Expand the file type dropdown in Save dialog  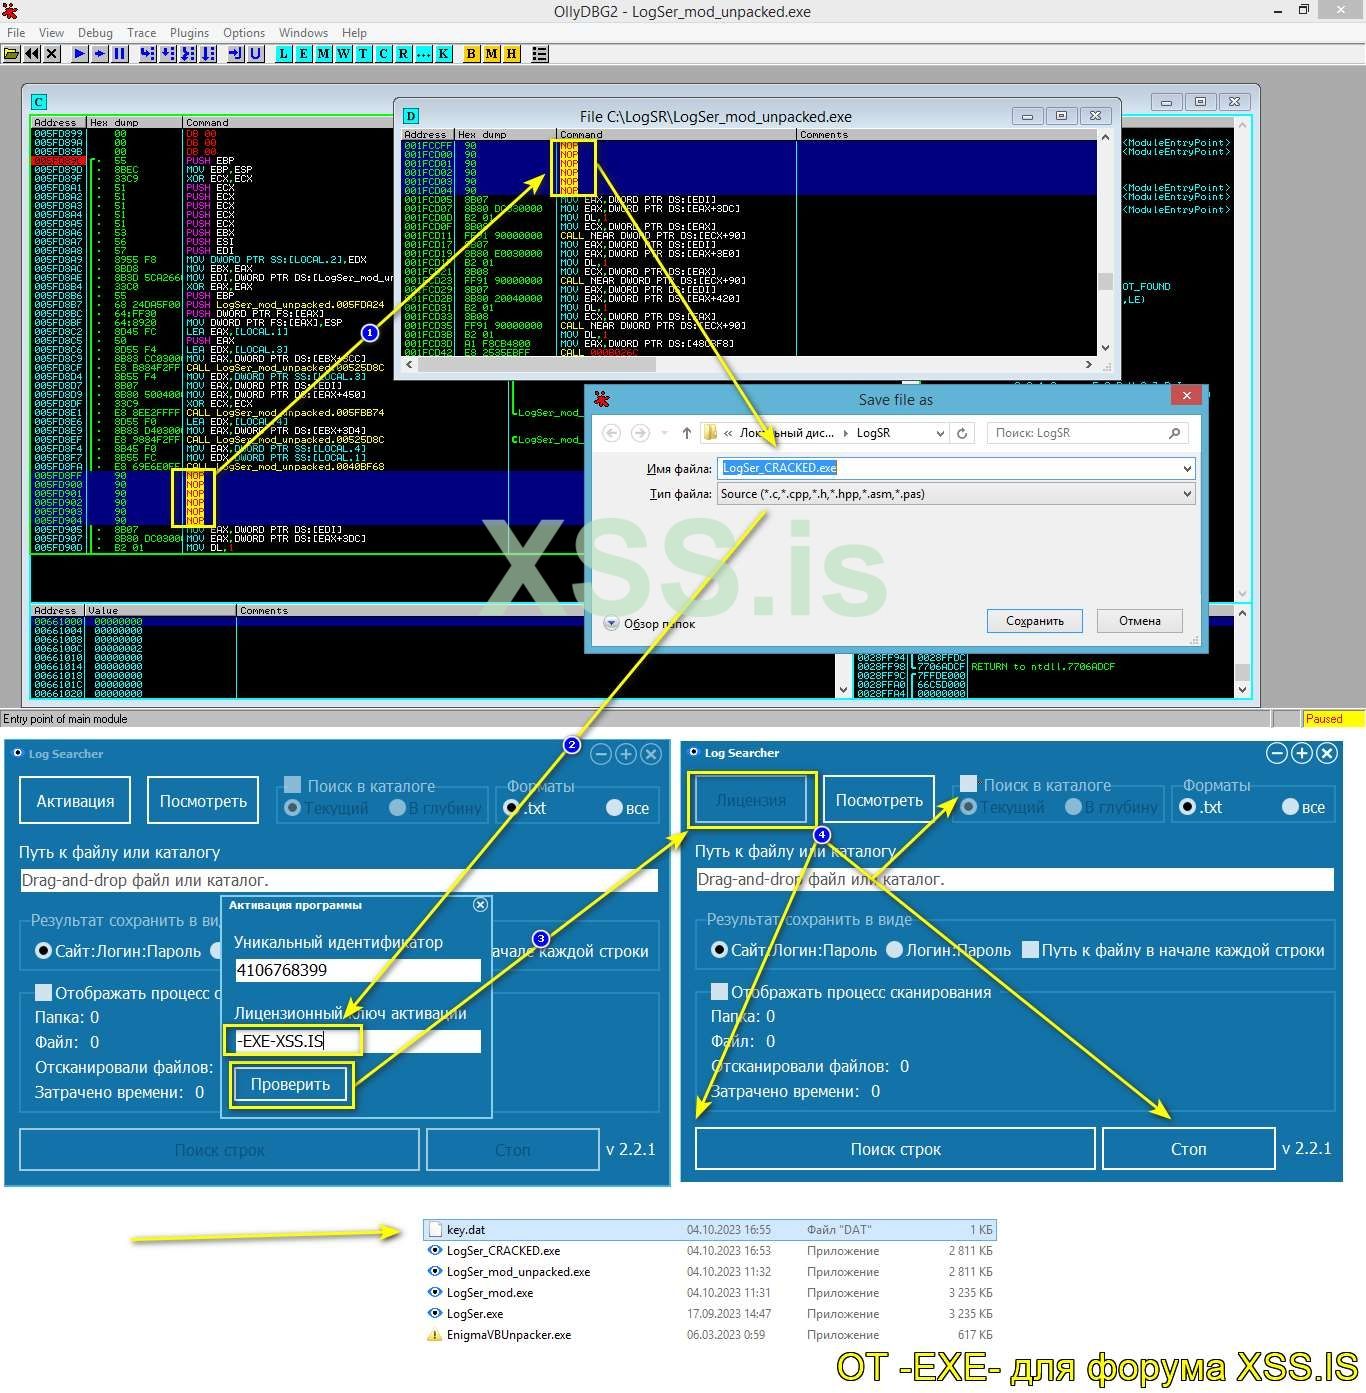click(1186, 494)
